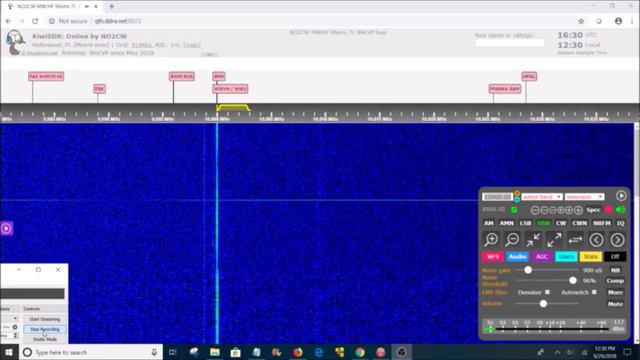Screen dimensions: 640x360
Task: Launch Firefox from the taskbar
Action: [x=298, y=352]
